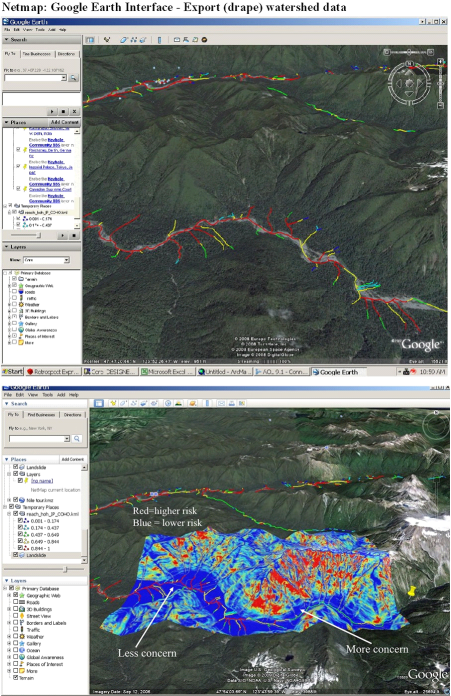
Task: Expand Weather layer node in lower window
Action: (x=10, y=637)
